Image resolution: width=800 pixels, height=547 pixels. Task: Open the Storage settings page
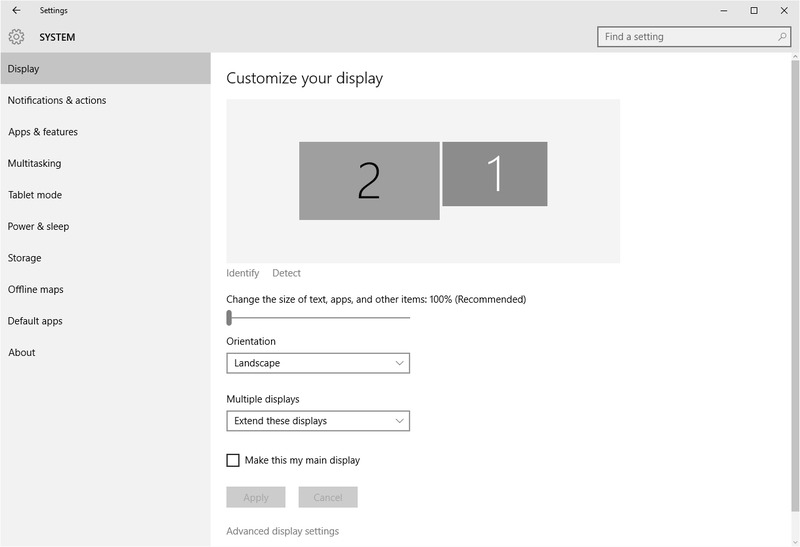coord(25,258)
